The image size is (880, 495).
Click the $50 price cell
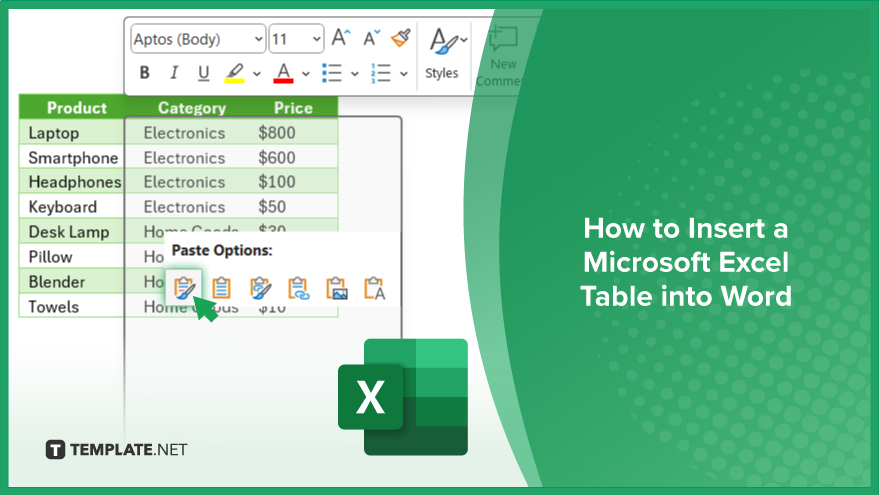click(x=272, y=207)
